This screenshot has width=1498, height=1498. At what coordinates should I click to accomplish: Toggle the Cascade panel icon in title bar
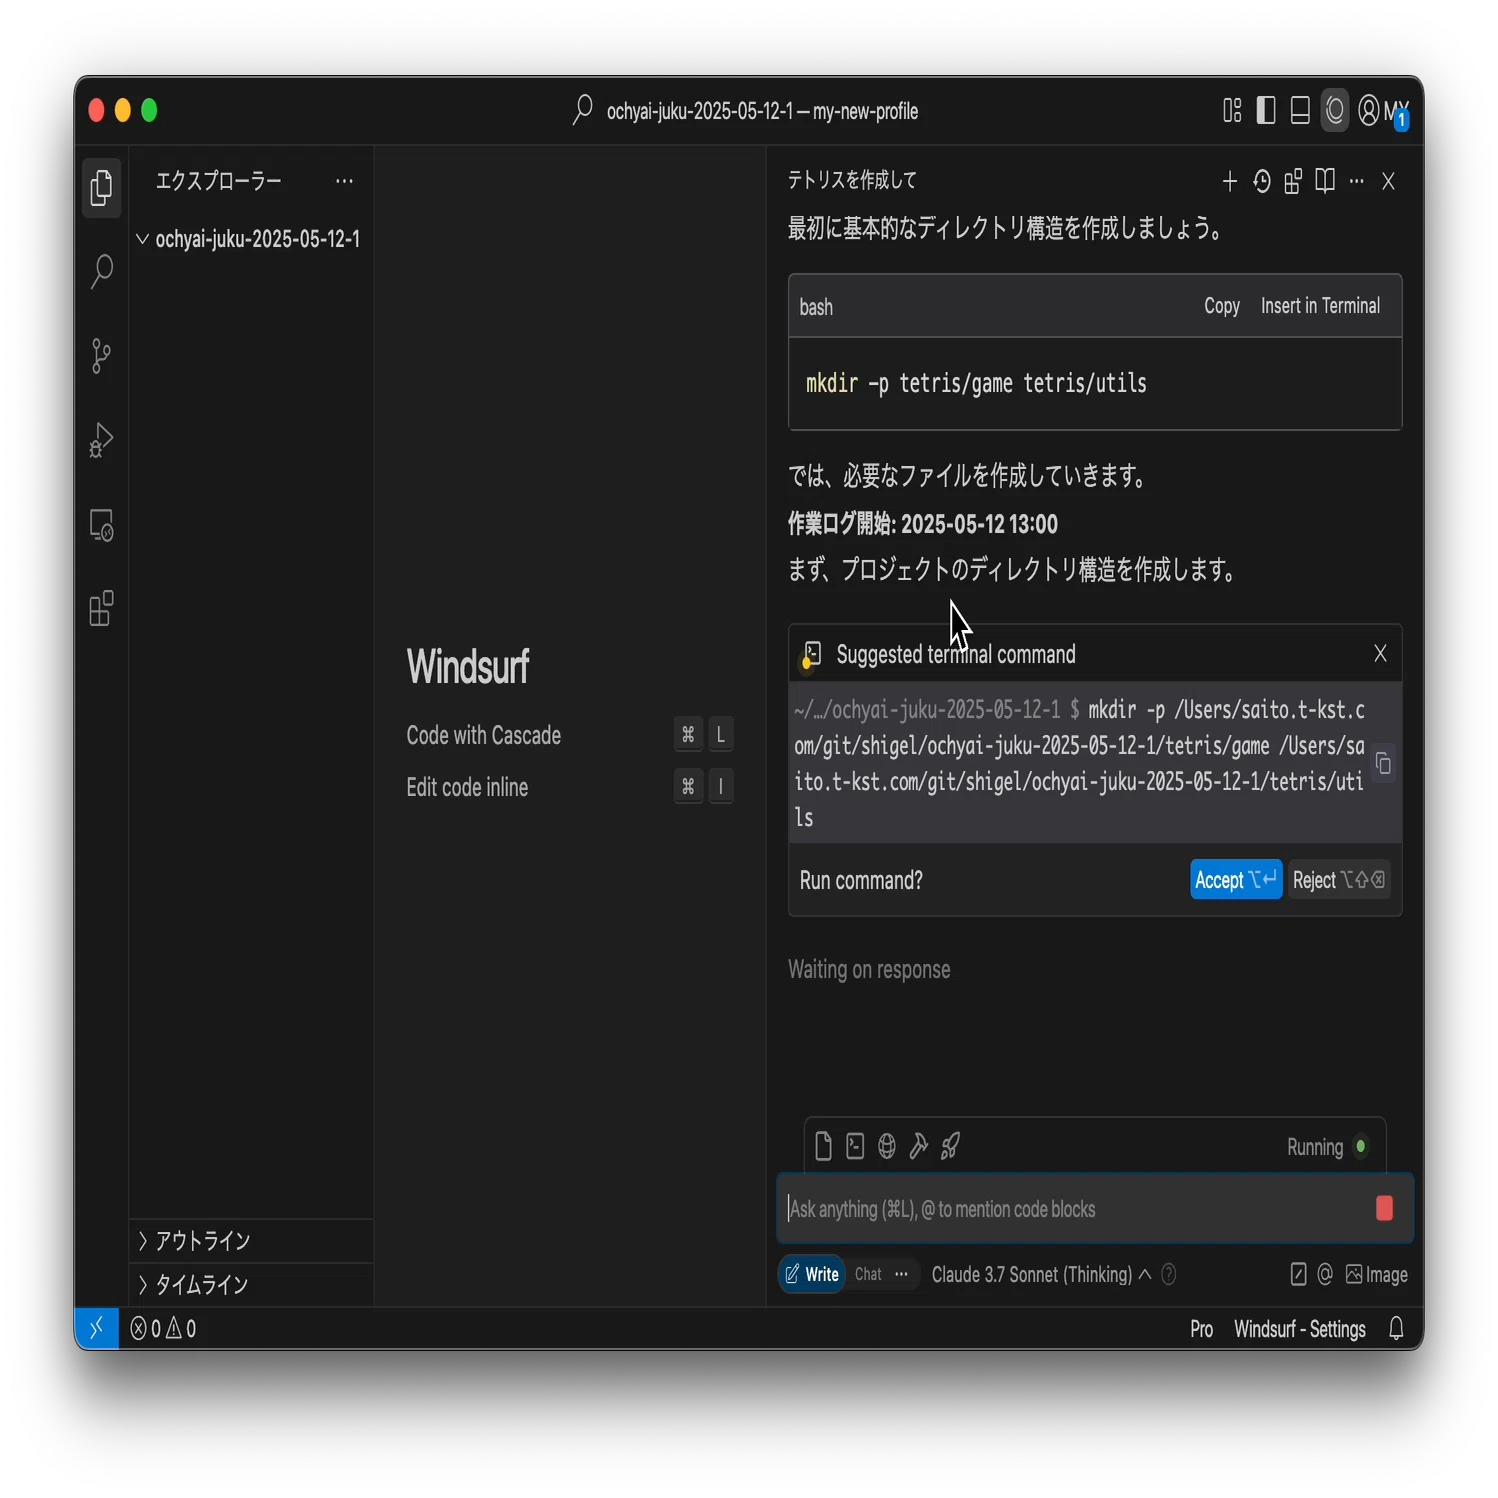[1335, 110]
